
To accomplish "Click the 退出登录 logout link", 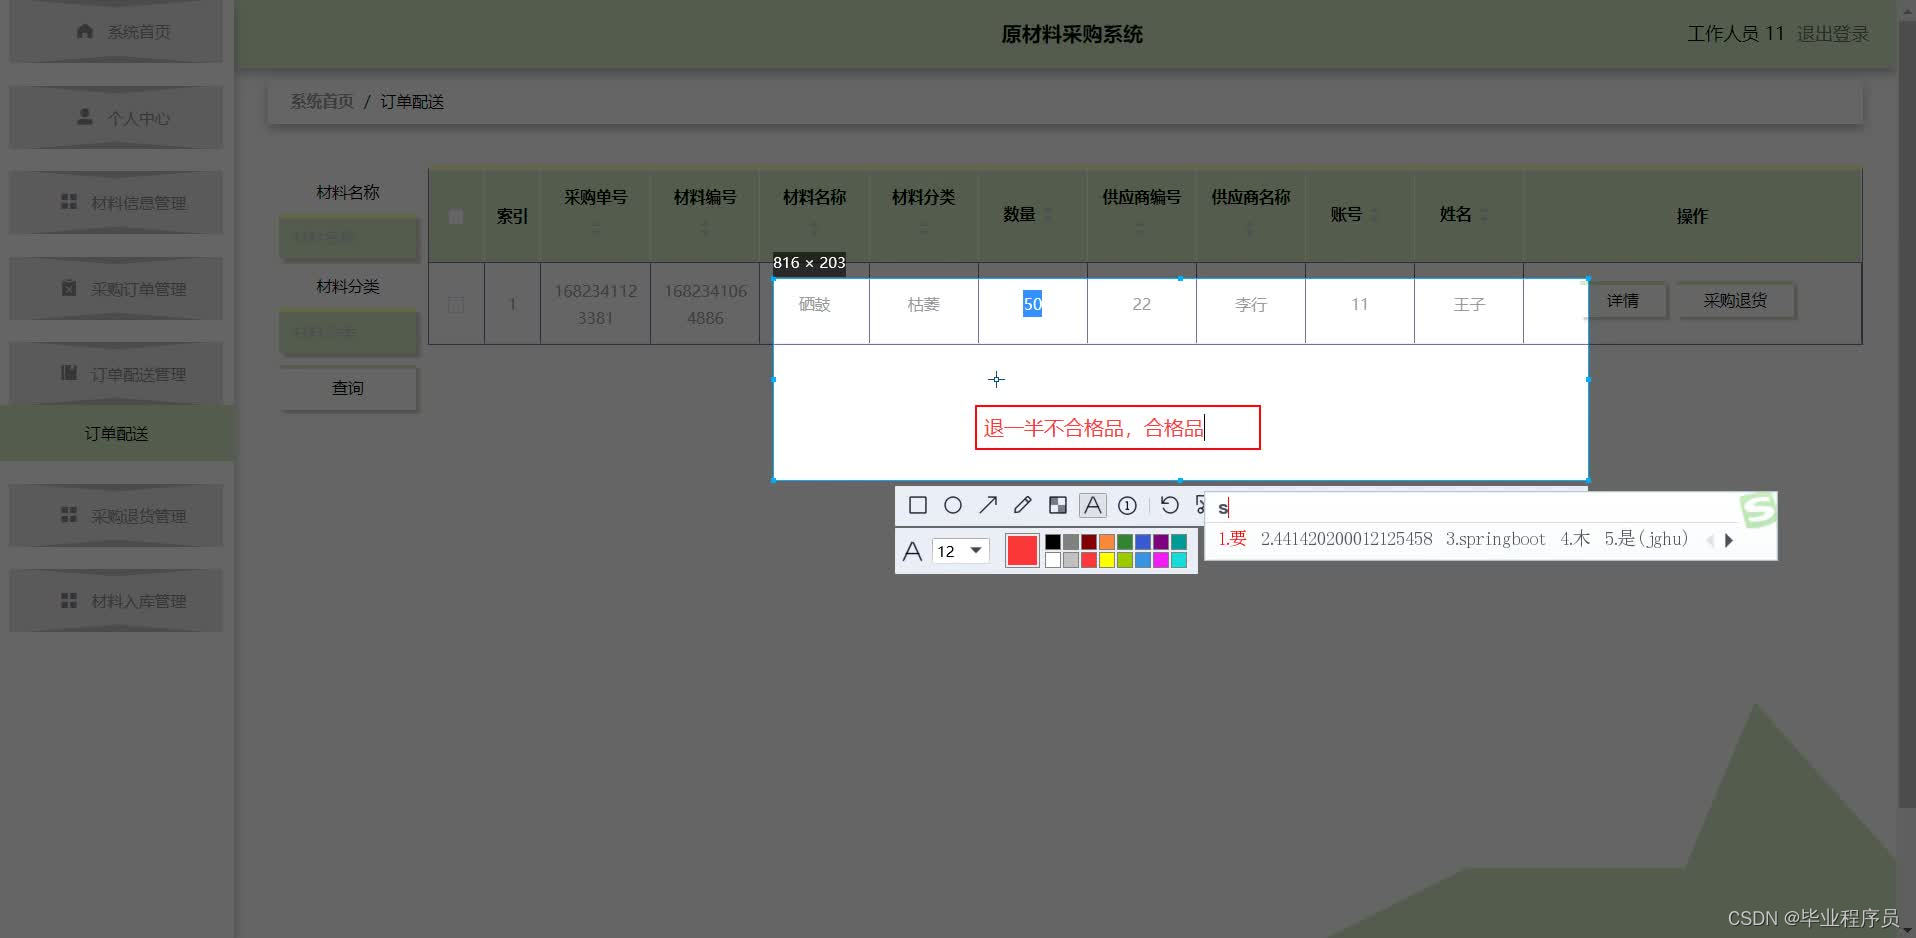I will (1832, 34).
